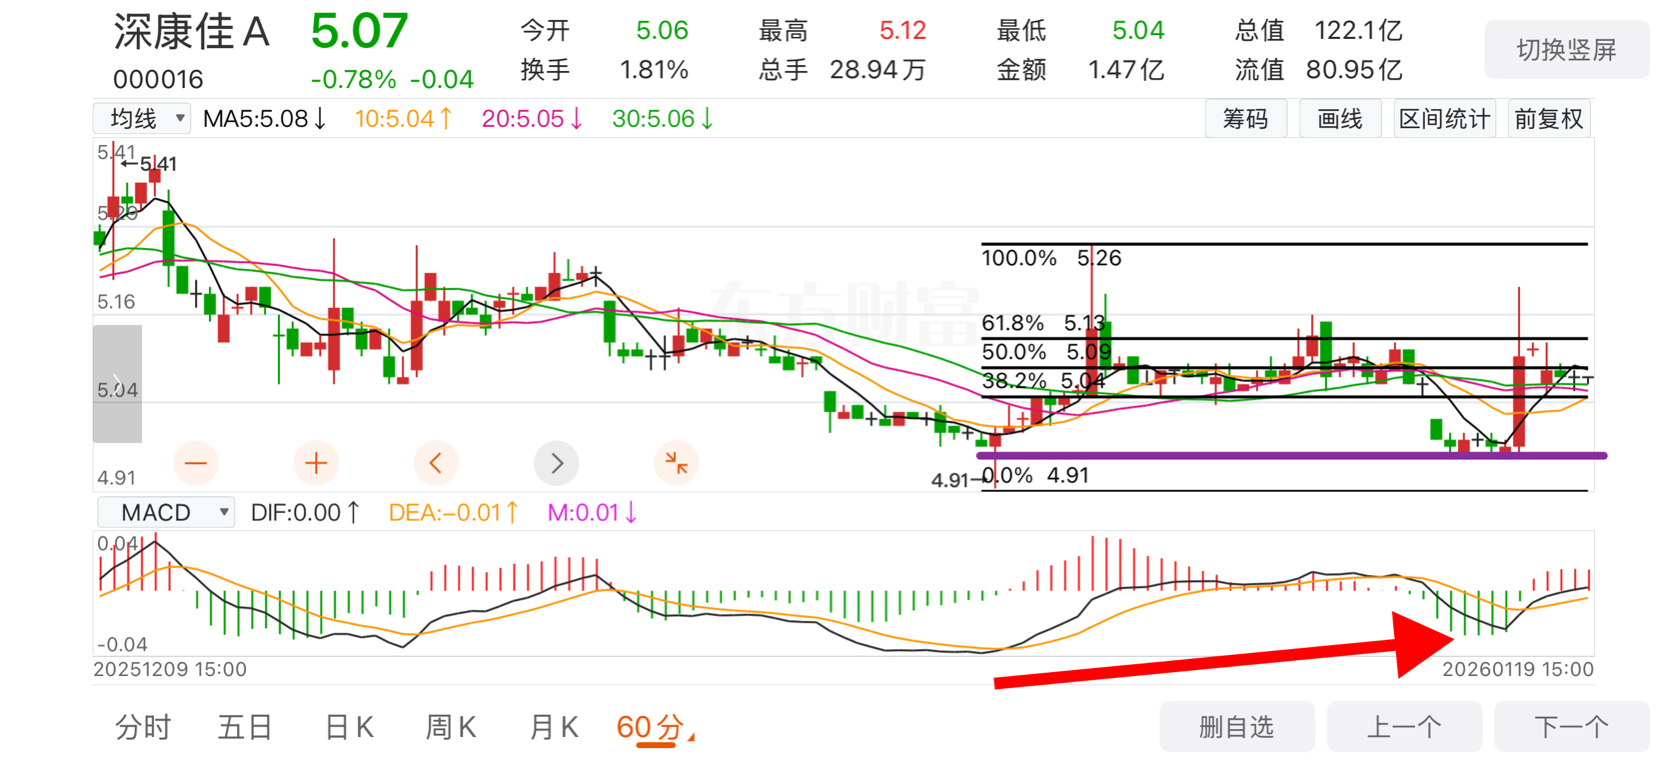Tap start timestamp 20251209 15:00

tap(170, 669)
